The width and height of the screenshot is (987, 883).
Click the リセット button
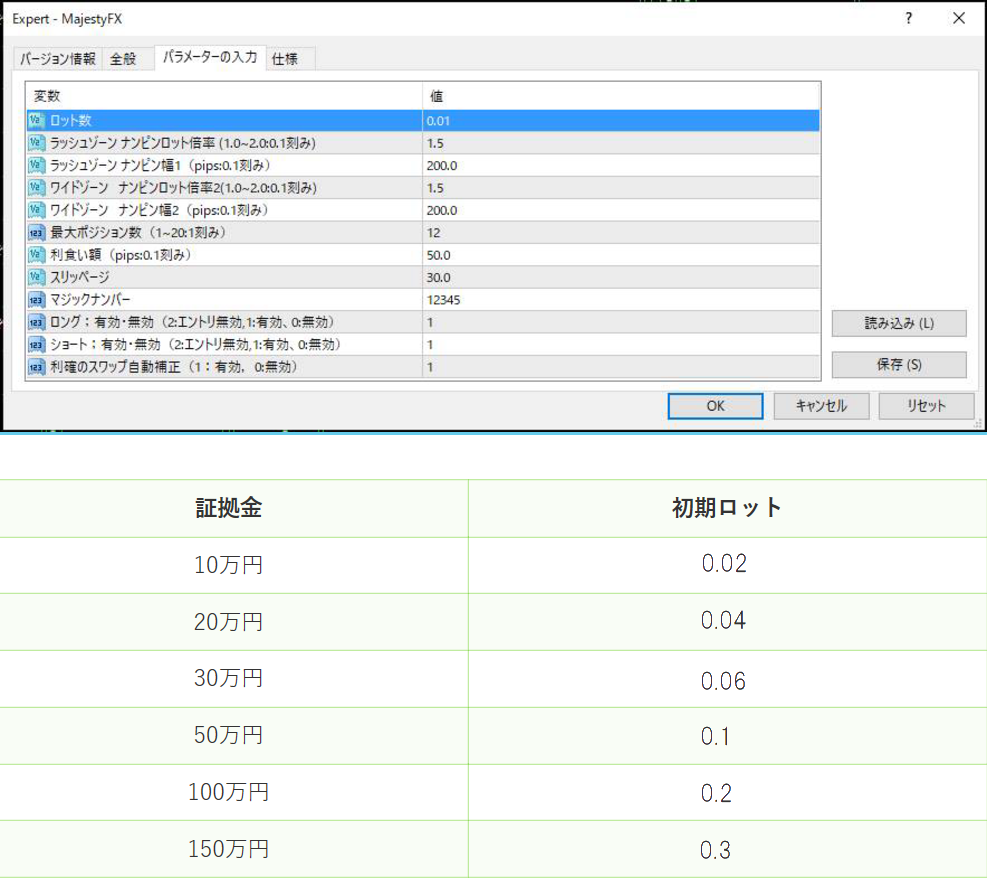926,406
